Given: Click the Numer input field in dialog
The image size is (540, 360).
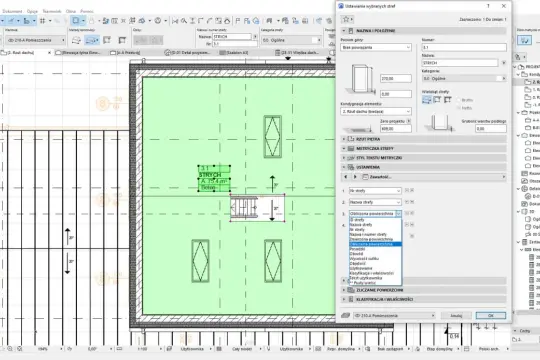Looking at the screenshot, I should (x=464, y=47).
